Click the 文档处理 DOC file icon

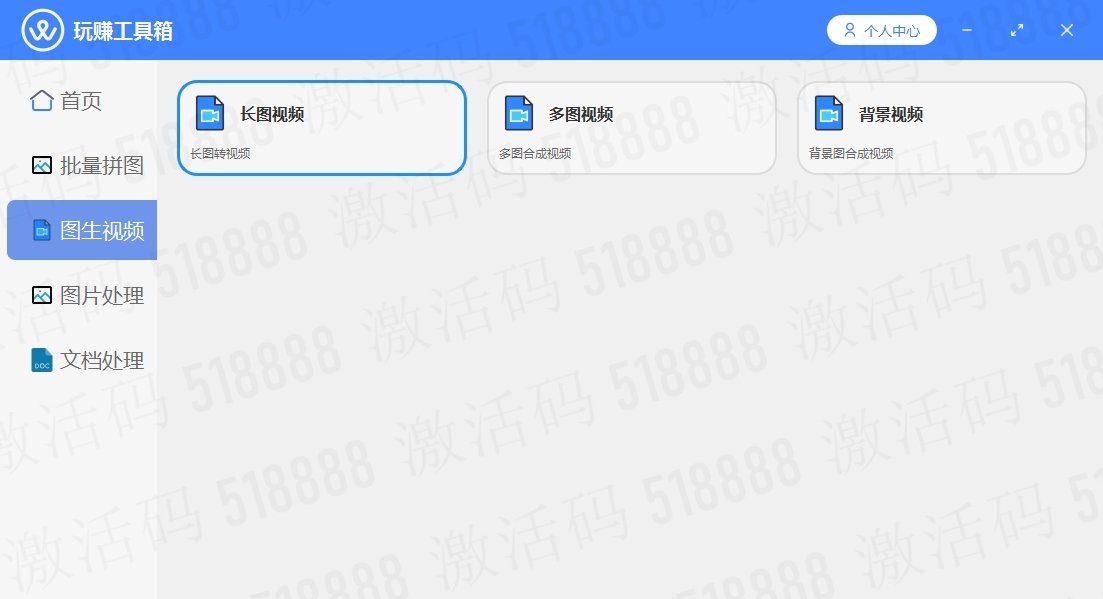(42, 360)
